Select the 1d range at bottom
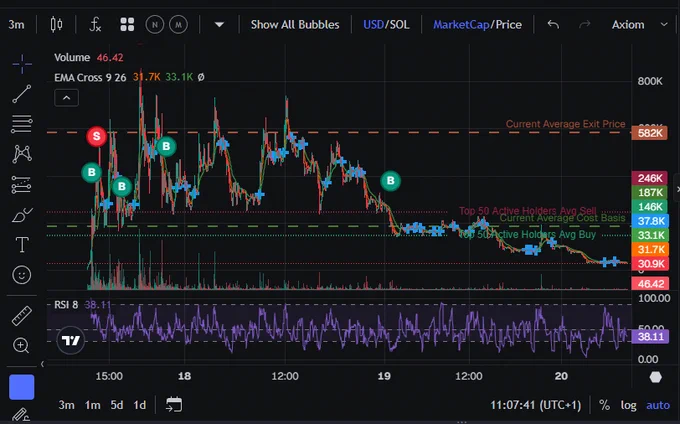 point(140,405)
